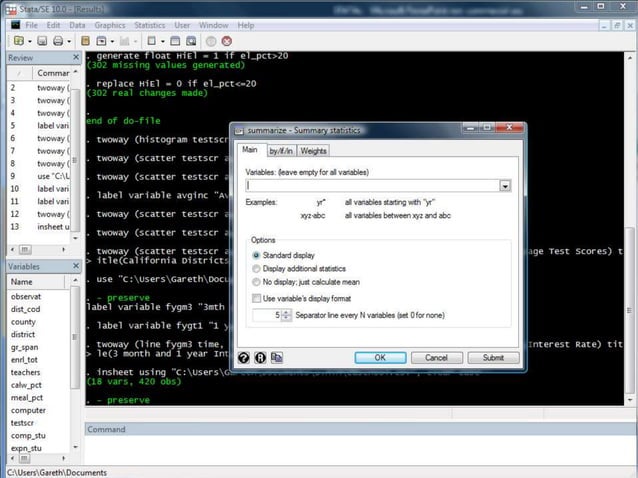638x478 pixels.
Task: Switch to the by/if/in tab
Action: [280, 151]
